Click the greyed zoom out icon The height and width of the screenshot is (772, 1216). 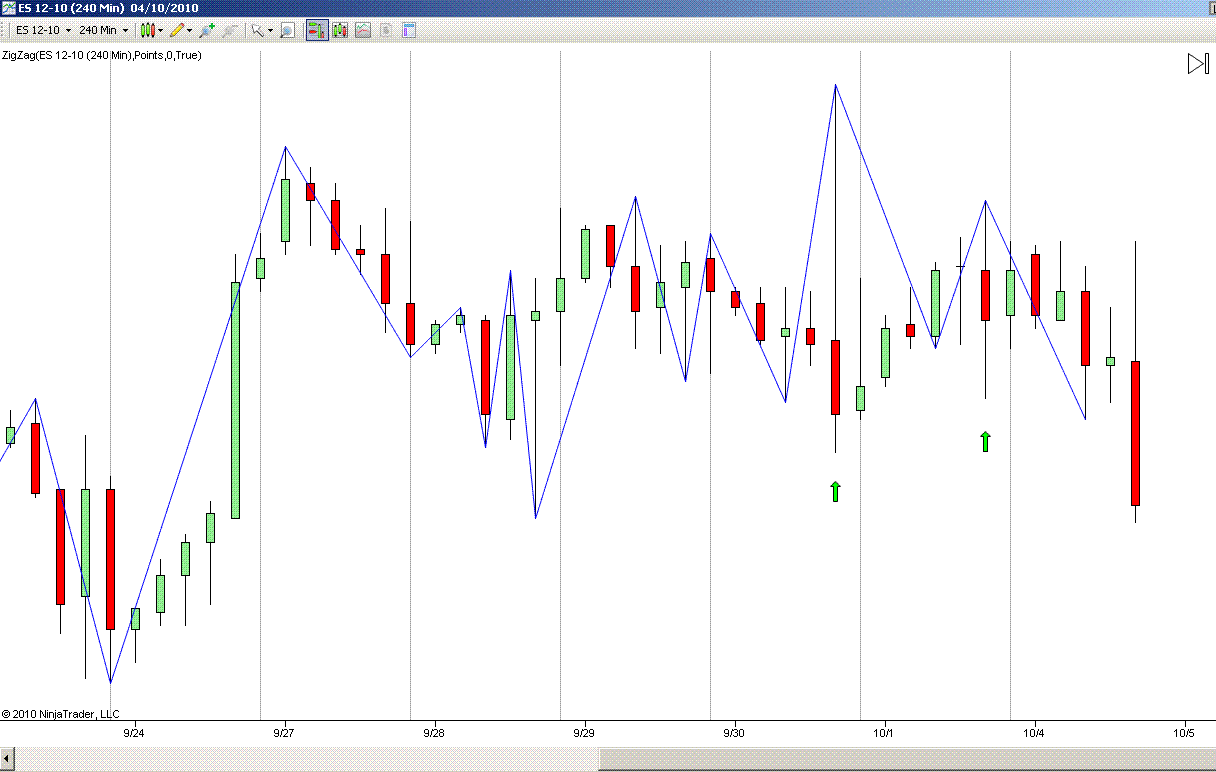pyautogui.click(x=229, y=30)
